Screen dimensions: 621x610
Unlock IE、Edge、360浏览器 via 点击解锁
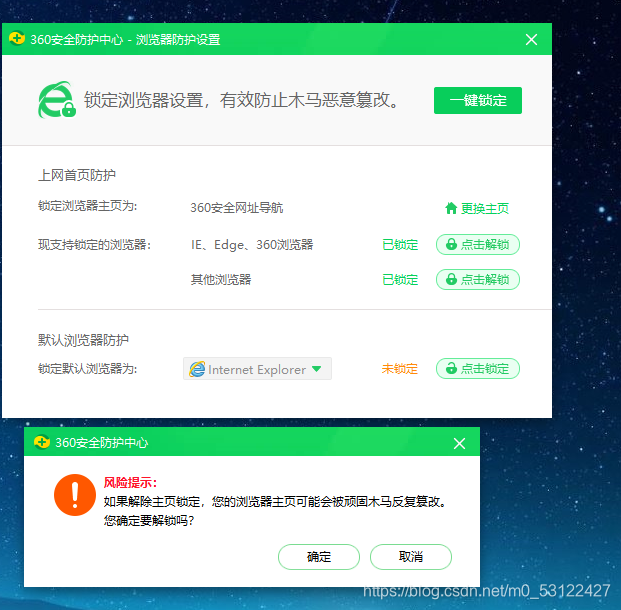(x=478, y=244)
